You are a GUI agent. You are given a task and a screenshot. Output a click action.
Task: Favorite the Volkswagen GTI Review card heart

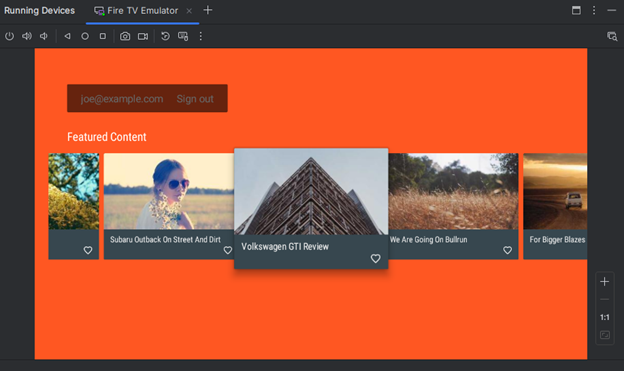(x=375, y=258)
